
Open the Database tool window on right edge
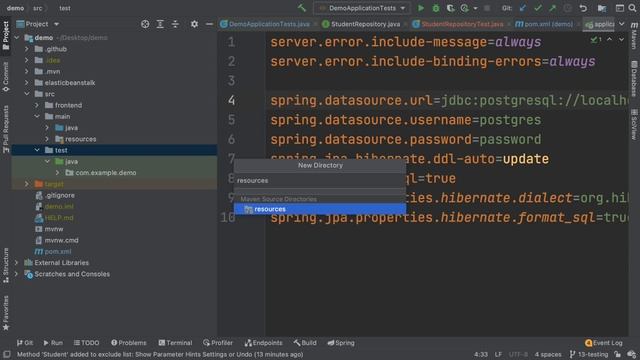(x=634, y=79)
